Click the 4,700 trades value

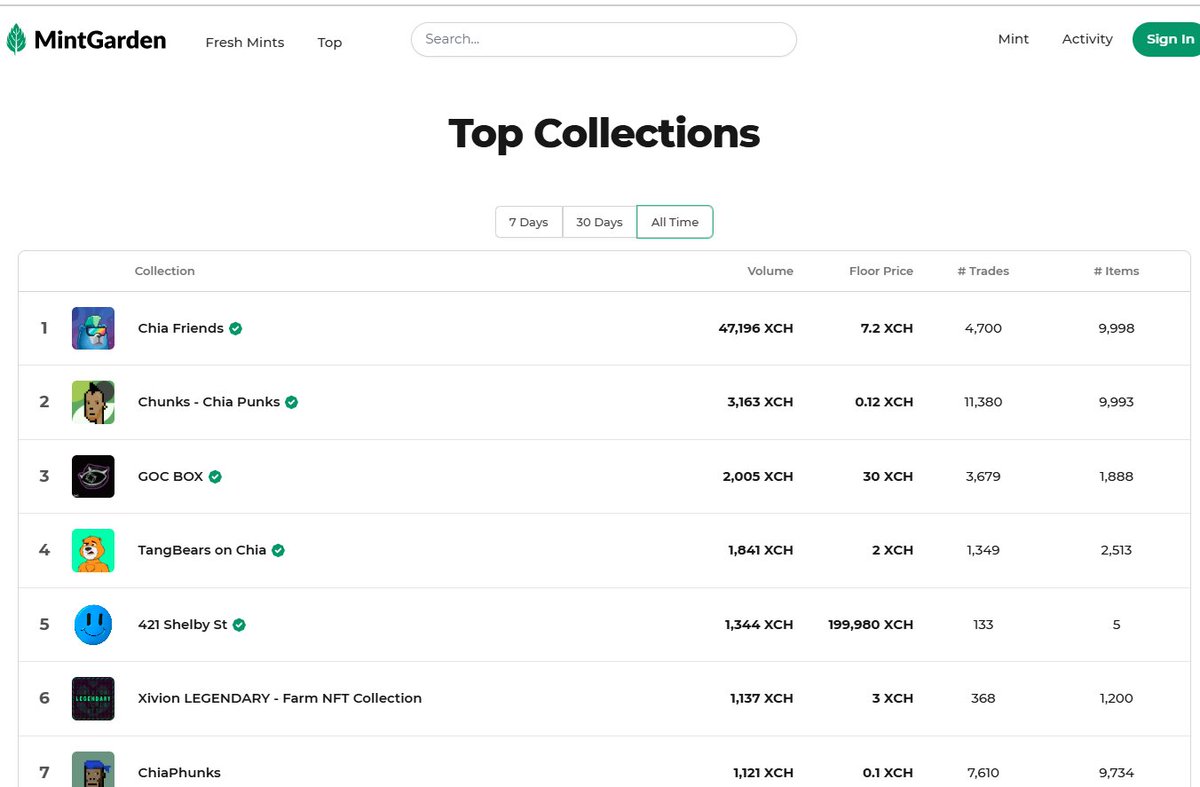983,328
